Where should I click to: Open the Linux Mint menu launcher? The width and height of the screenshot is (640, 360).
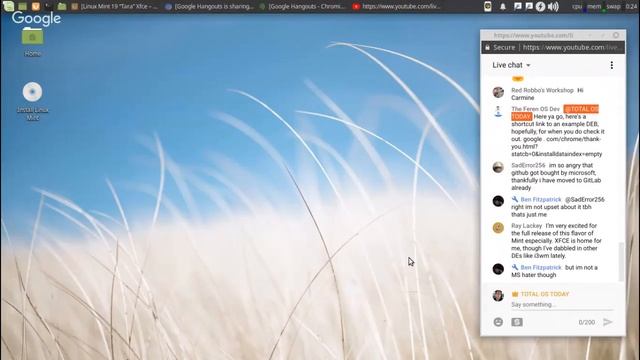(8, 6)
